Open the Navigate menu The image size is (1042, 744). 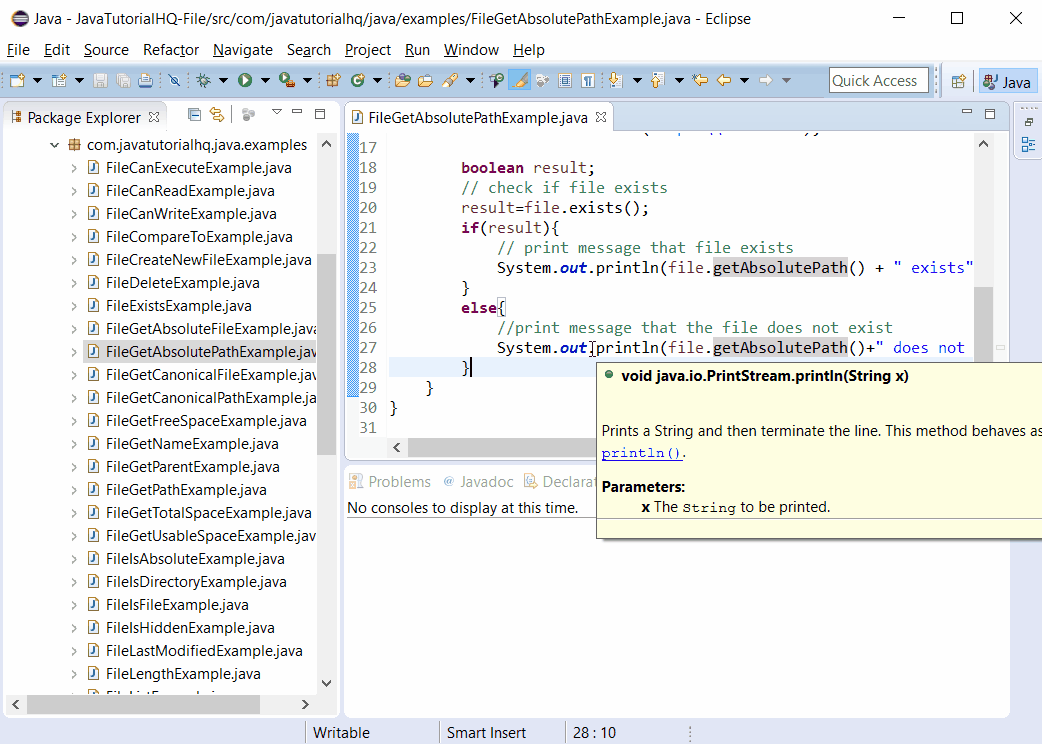coord(243,50)
